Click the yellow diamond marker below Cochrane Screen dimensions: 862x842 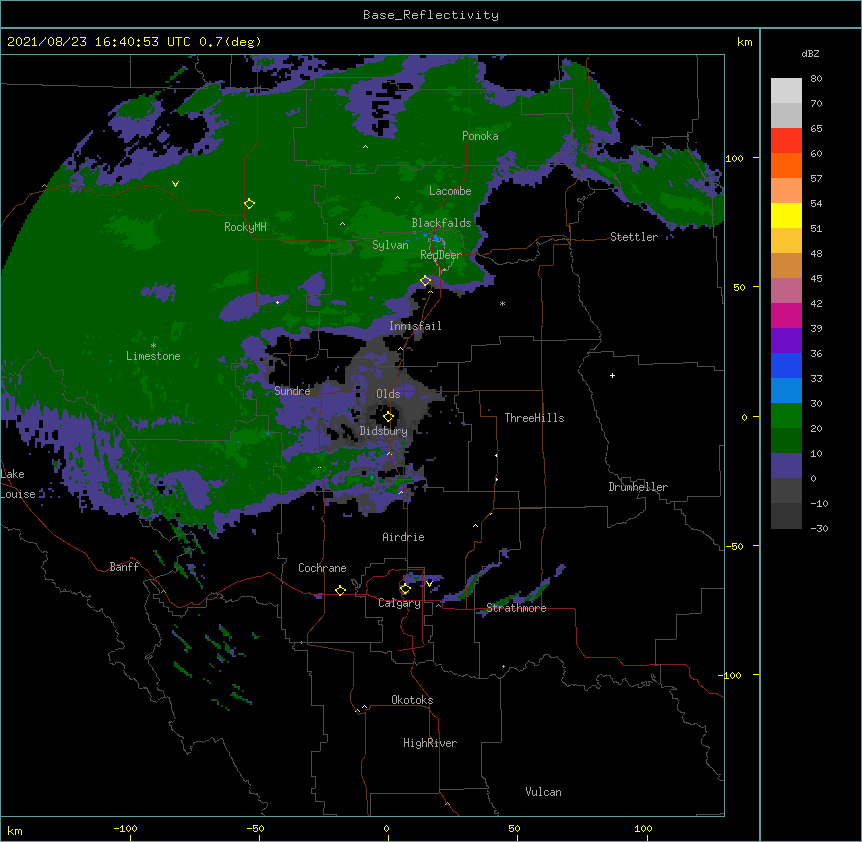click(340, 591)
